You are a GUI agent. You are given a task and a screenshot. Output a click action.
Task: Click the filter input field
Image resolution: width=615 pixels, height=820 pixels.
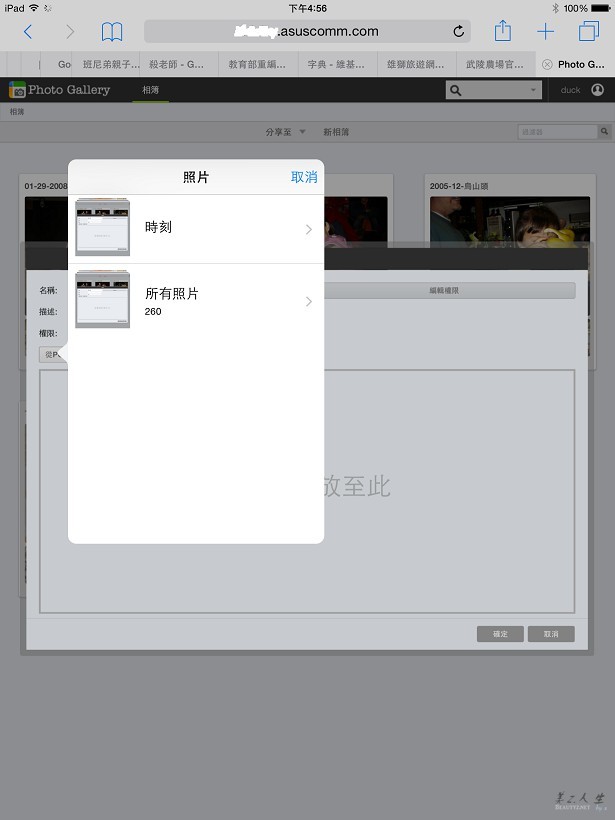(557, 132)
